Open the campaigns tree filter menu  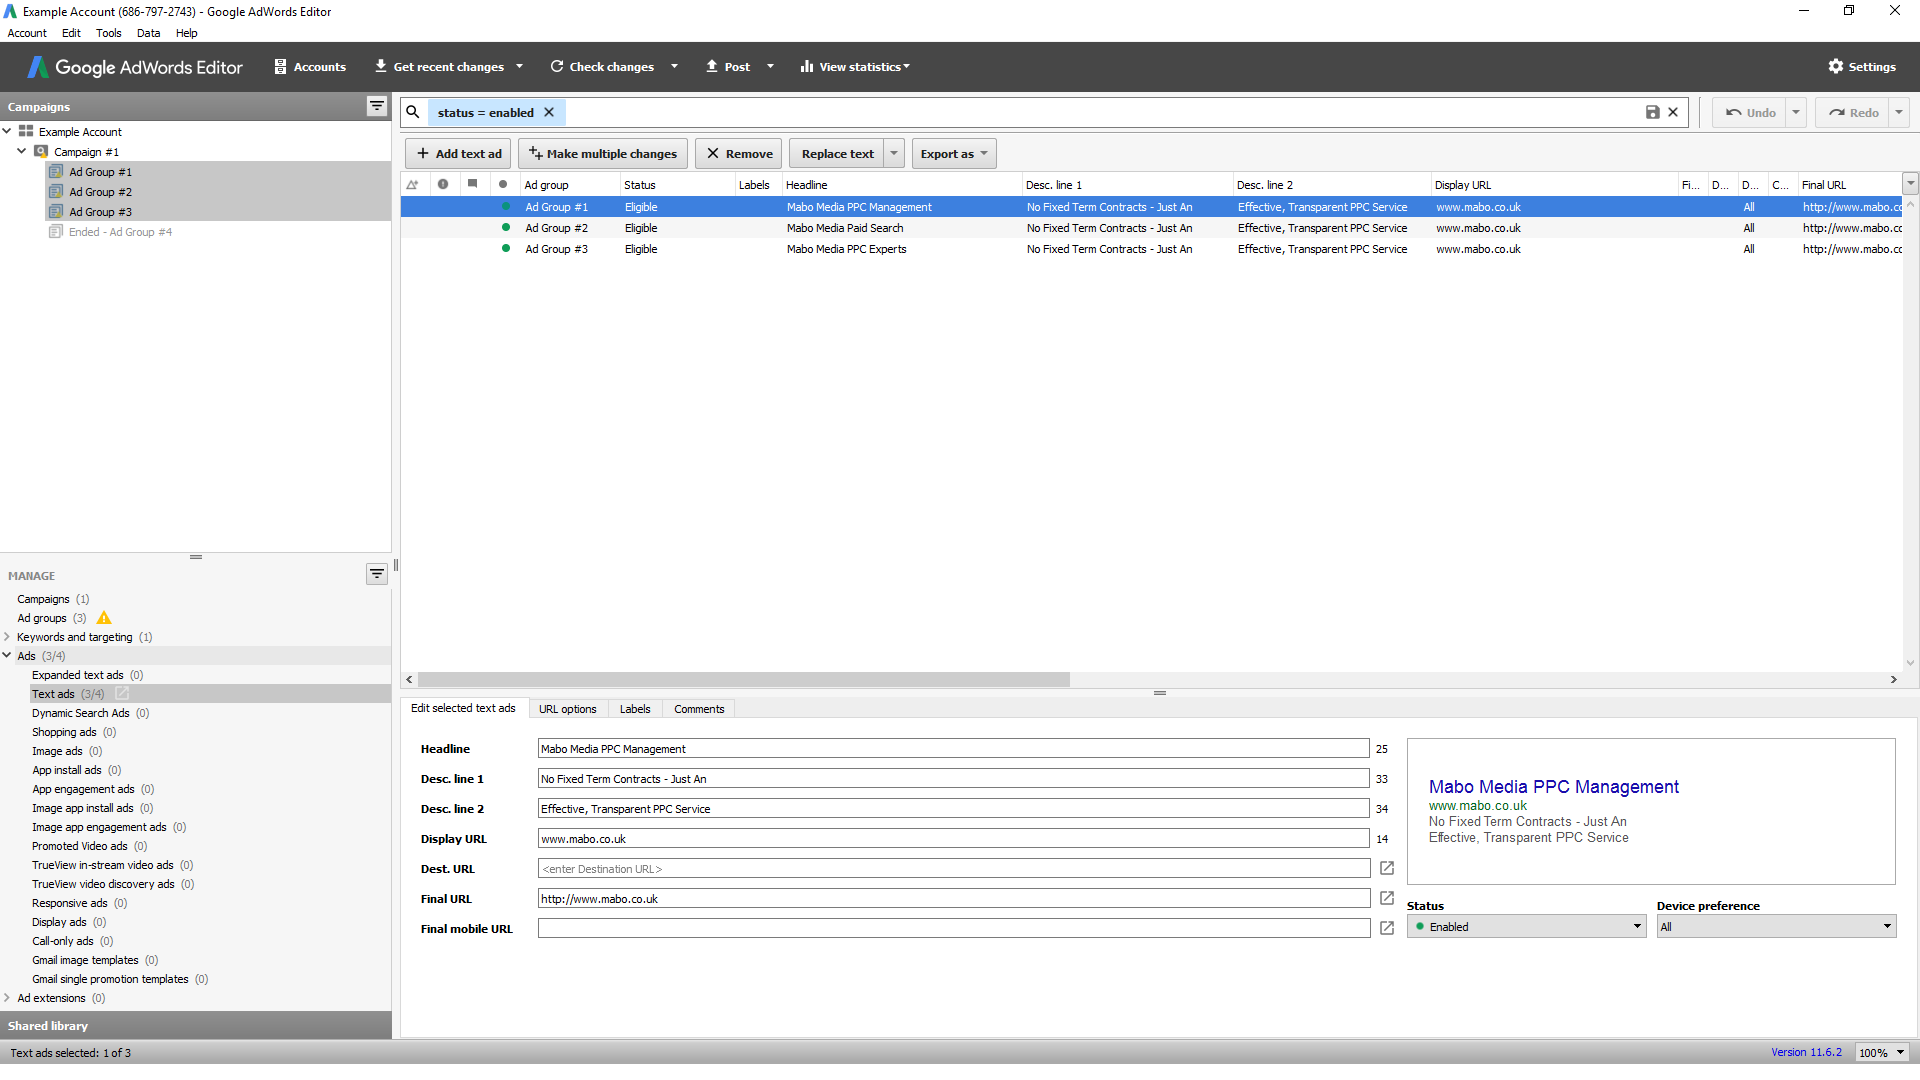(377, 106)
